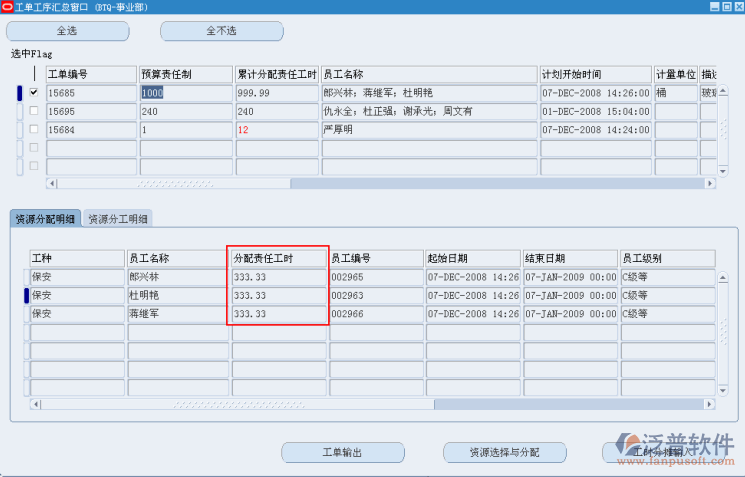The height and width of the screenshot is (477, 745).
Task: Click the work order number field 15685
Action: pyautogui.click(x=91, y=93)
